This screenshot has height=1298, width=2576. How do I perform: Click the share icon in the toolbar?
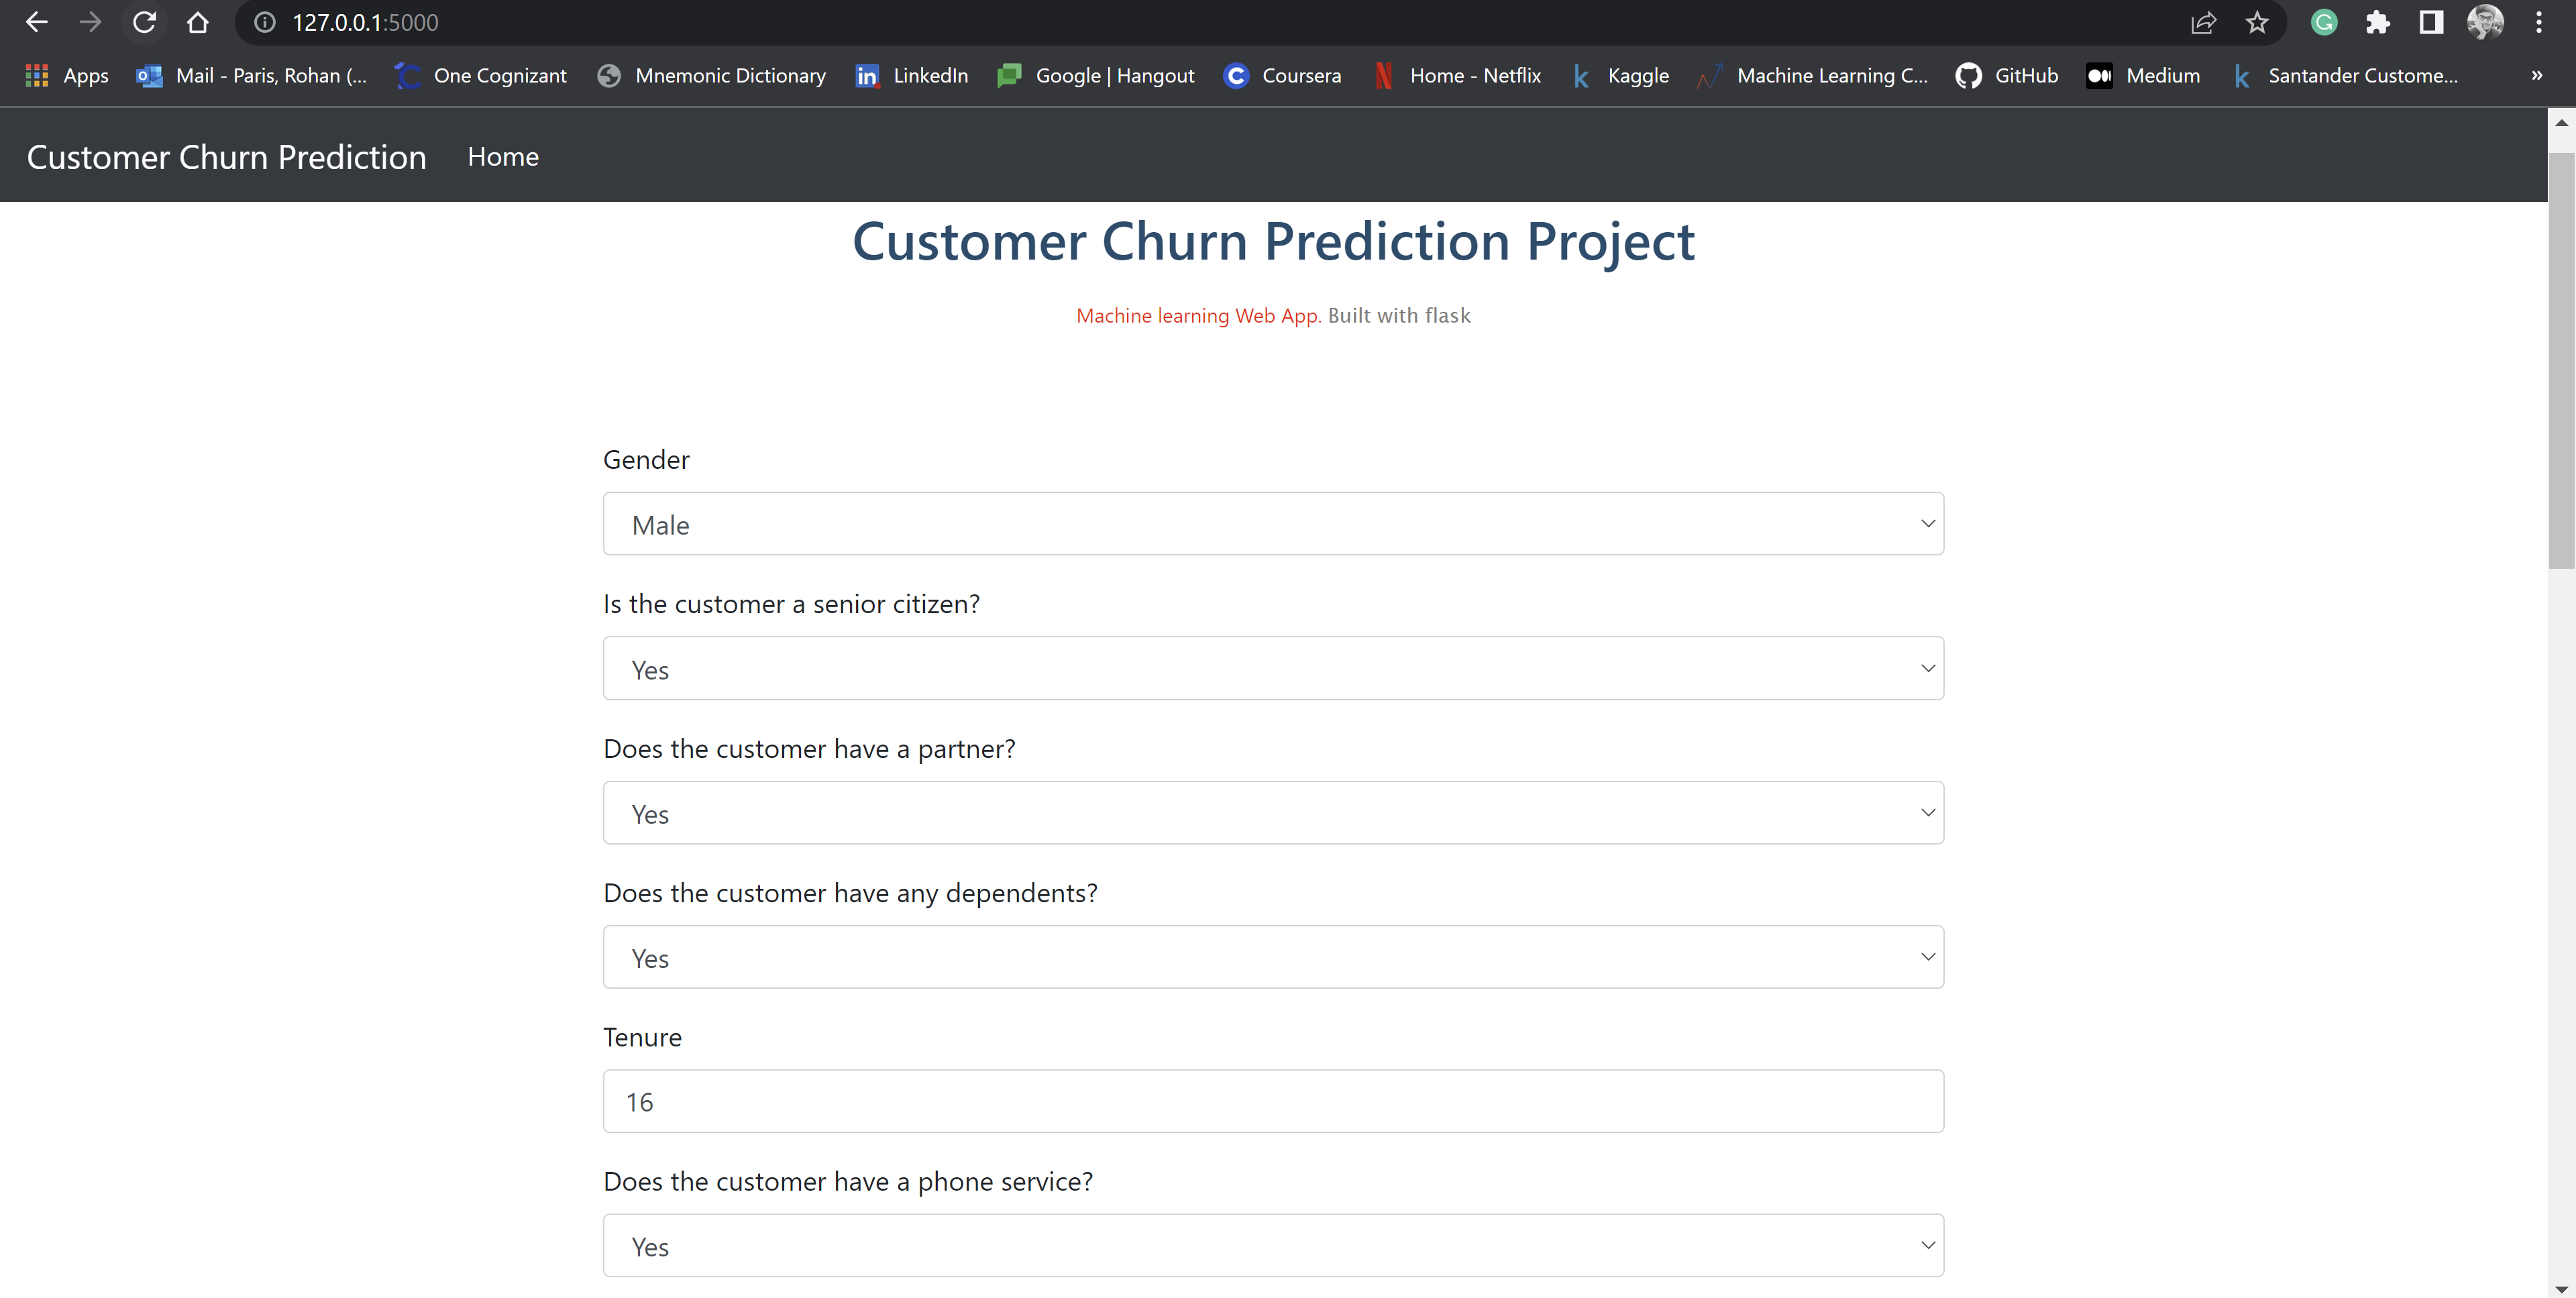(2204, 22)
